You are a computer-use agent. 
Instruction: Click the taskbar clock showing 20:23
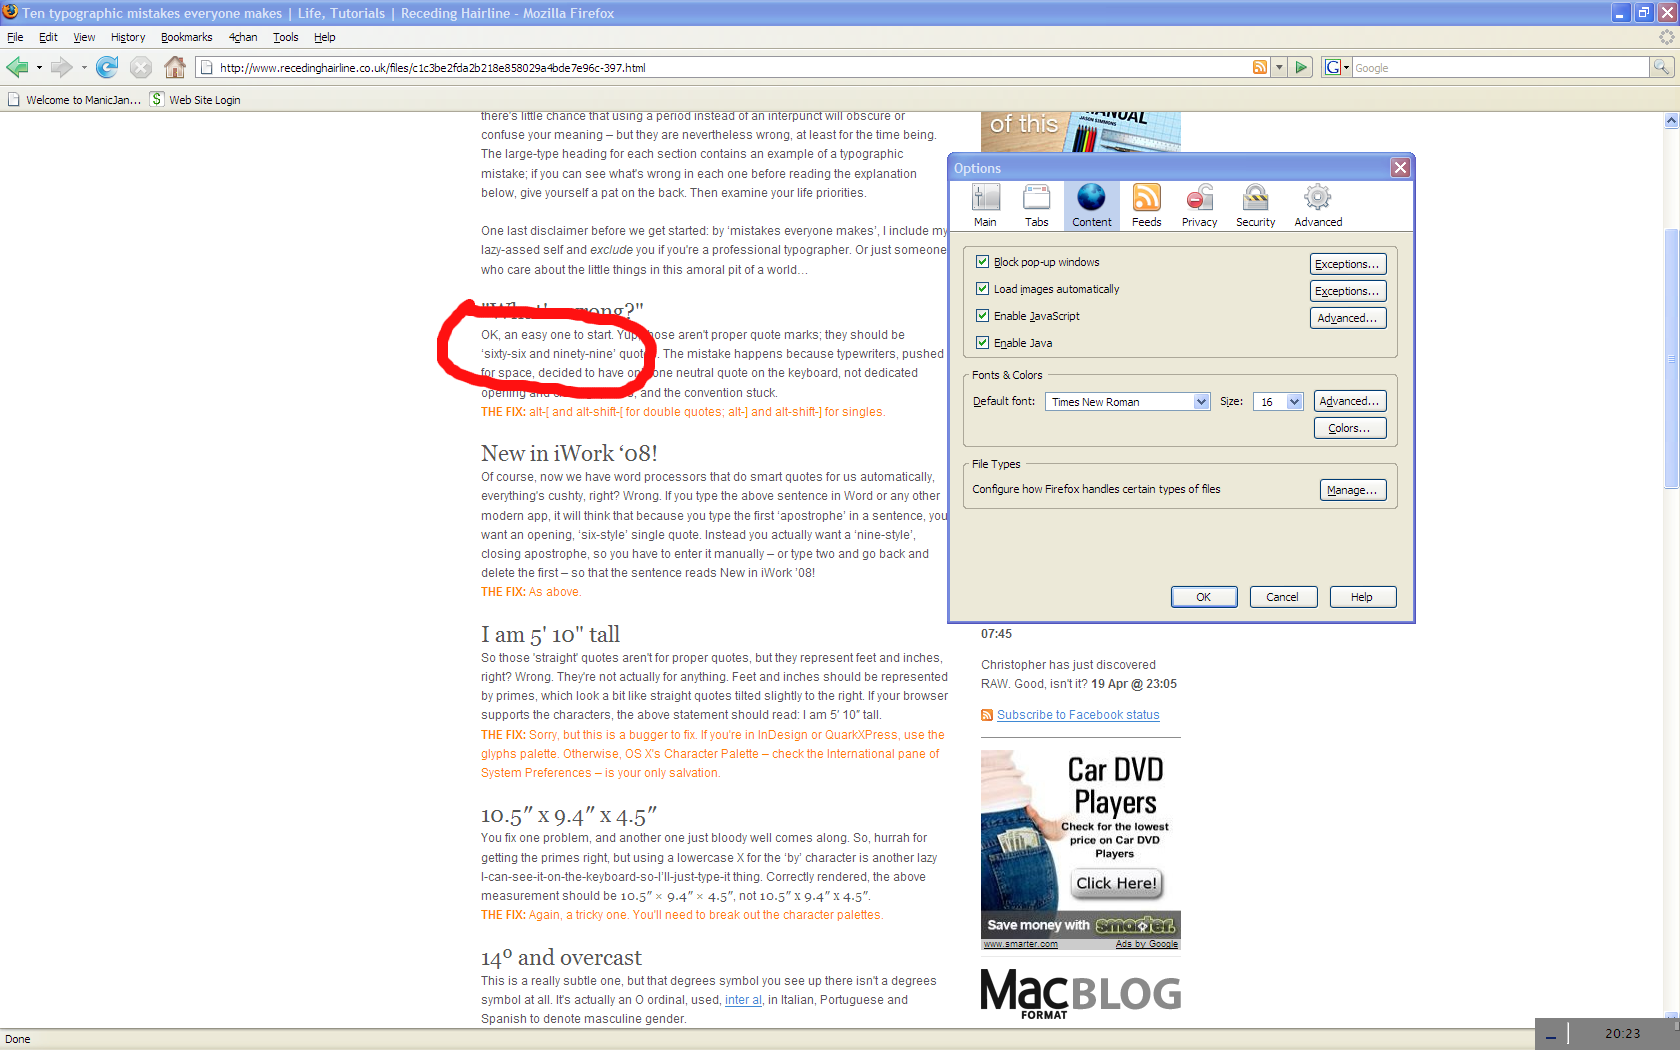pyautogui.click(x=1622, y=1034)
